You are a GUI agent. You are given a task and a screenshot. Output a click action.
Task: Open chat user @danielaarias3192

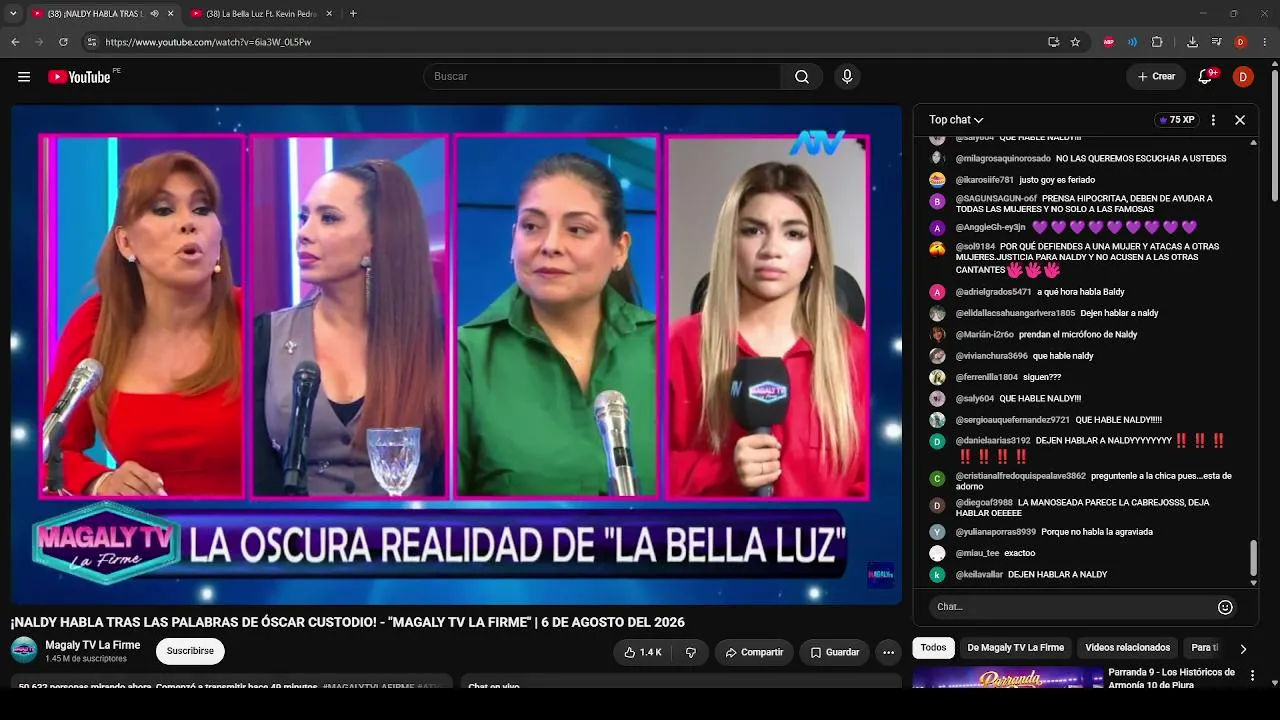(993, 441)
